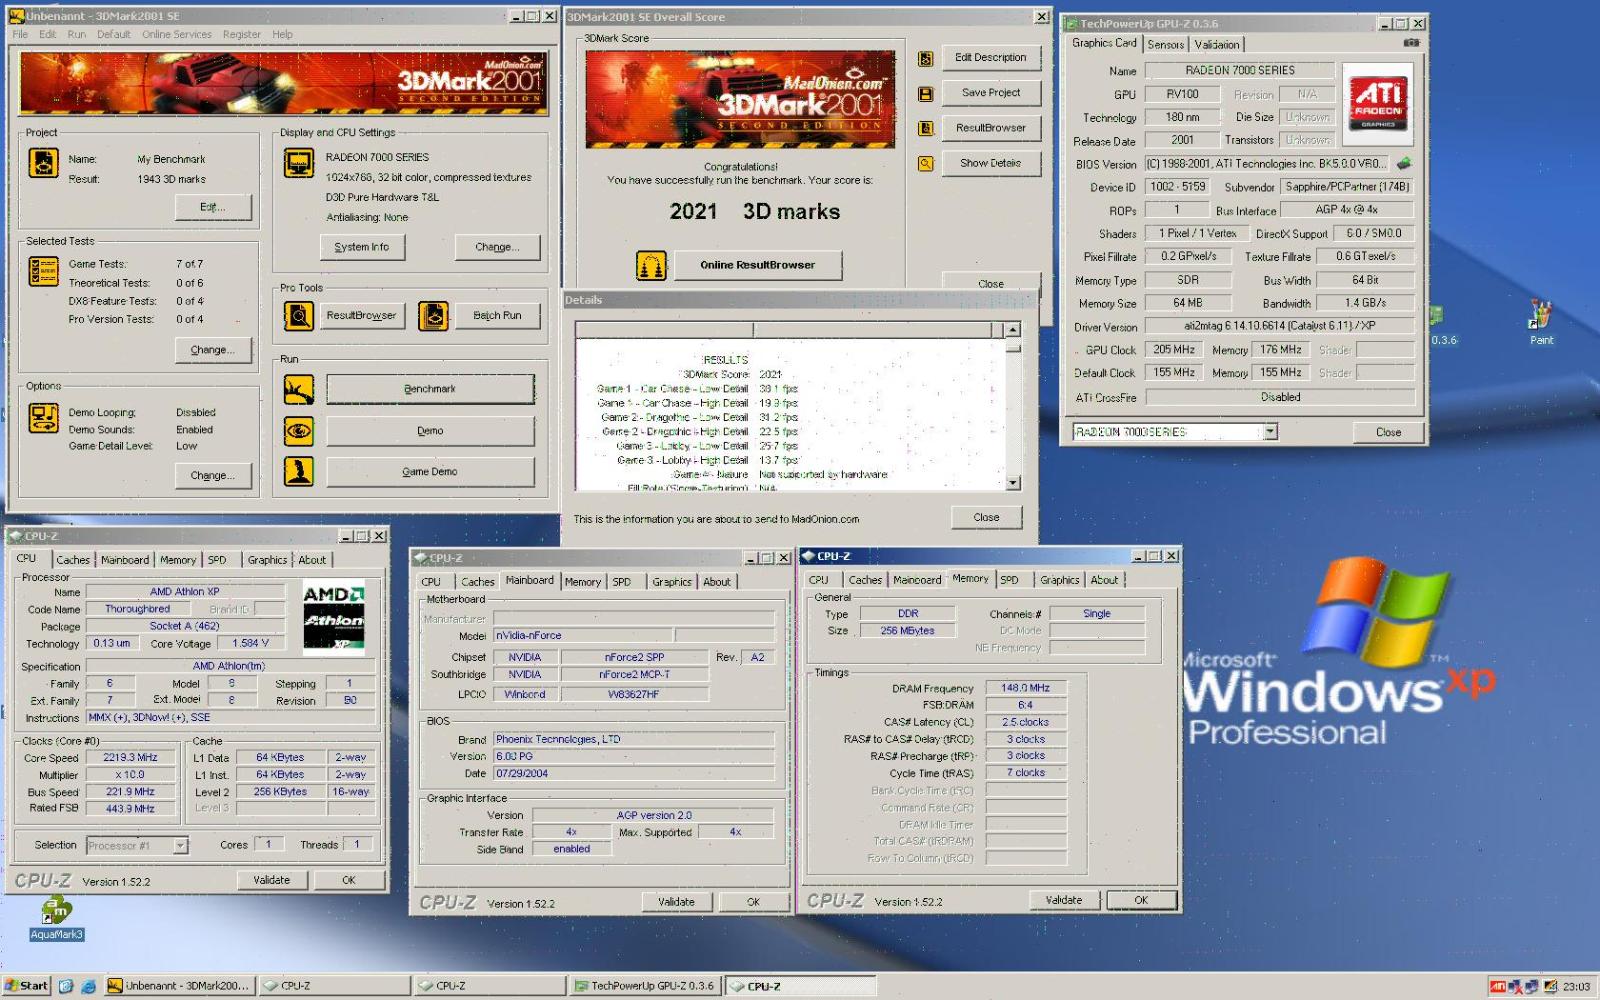Image resolution: width=1600 pixels, height=1000 pixels.
Task: Click the Edit Description icon in Overall Score
Action: click(x=926, y=58)
